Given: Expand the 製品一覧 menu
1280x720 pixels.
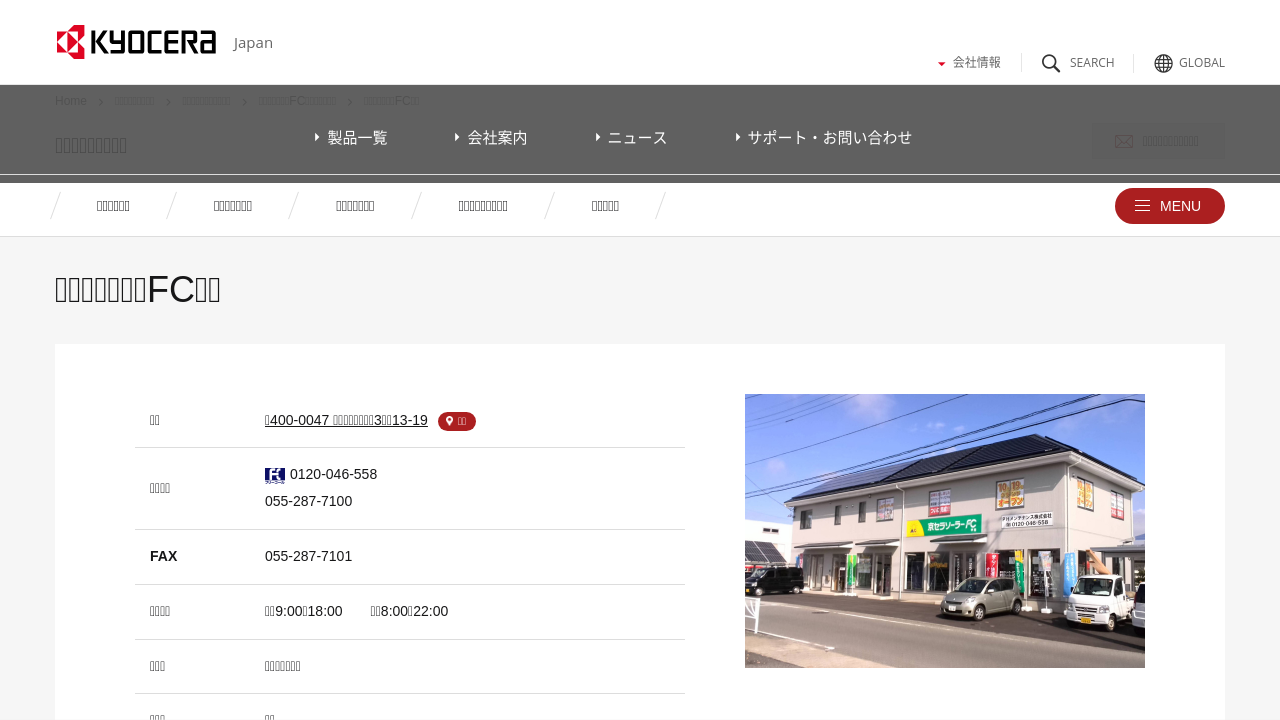Looking at the screenshot, I should [351, 138].
